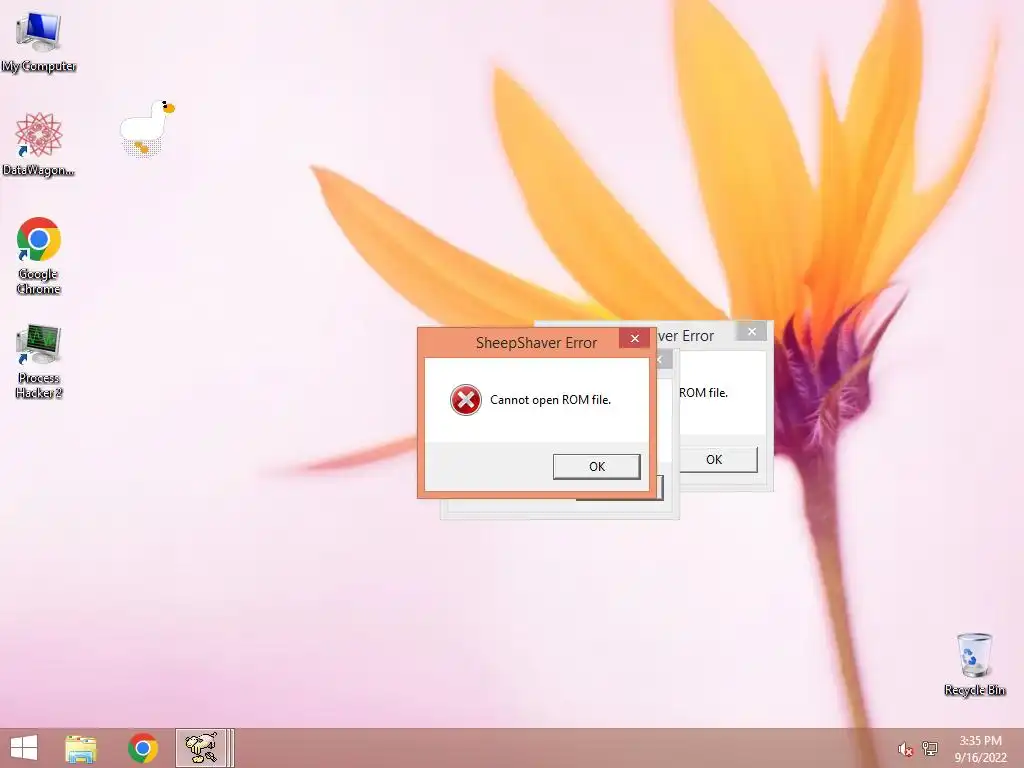
Task: Open File Explorer from the taskbar
Action: (x=81, y=748)
